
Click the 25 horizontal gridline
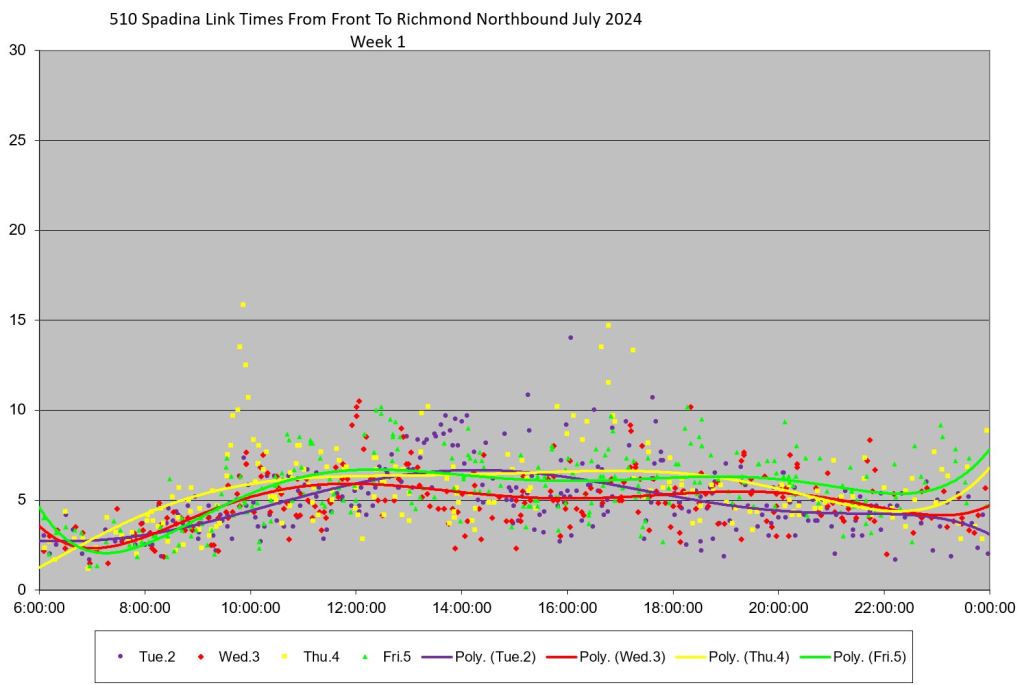(500, 141)
